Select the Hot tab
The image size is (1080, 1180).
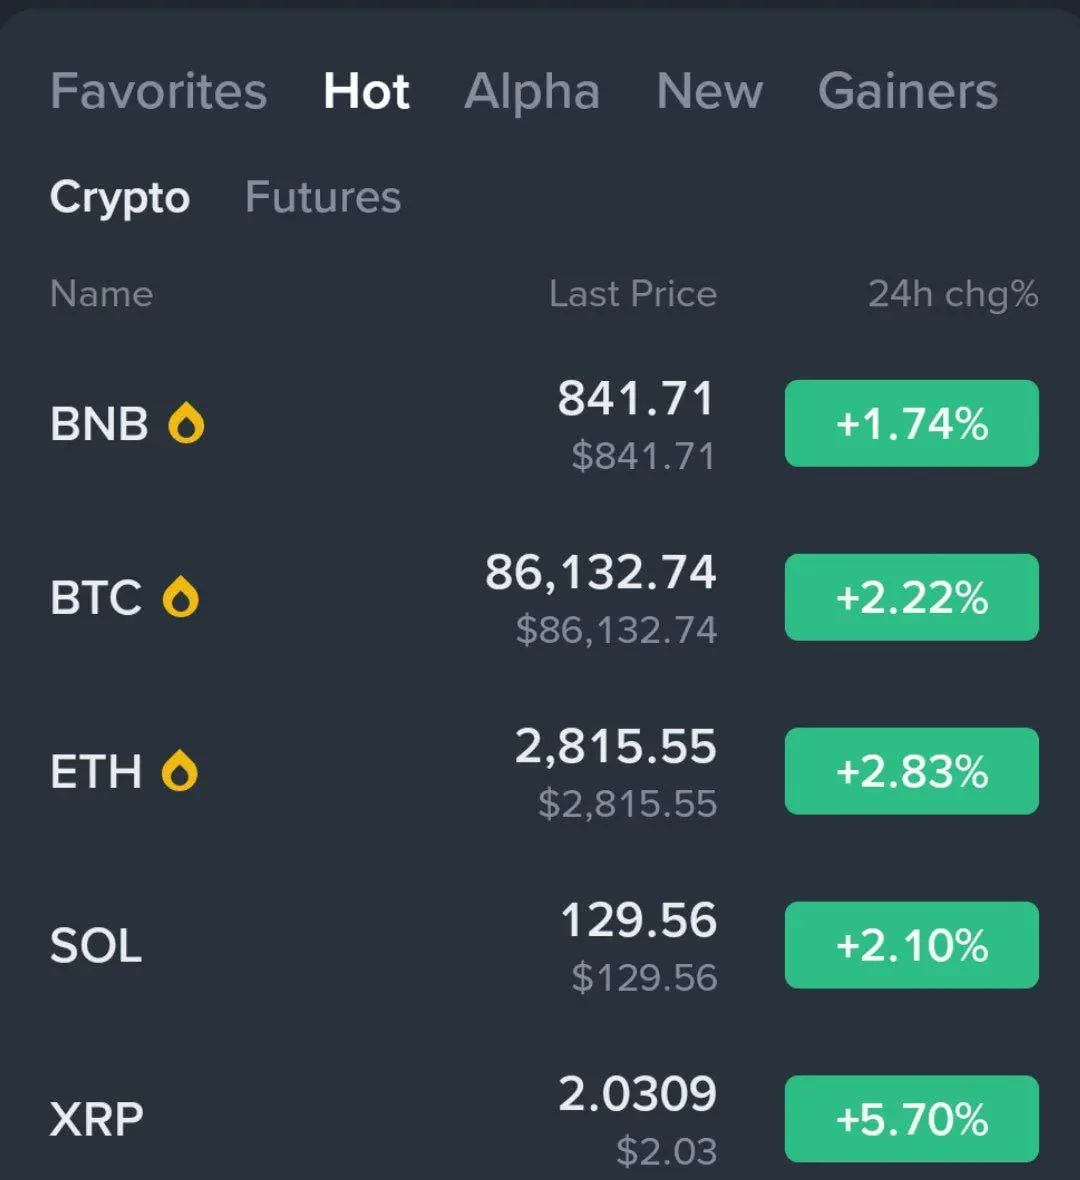pos(367,91)
